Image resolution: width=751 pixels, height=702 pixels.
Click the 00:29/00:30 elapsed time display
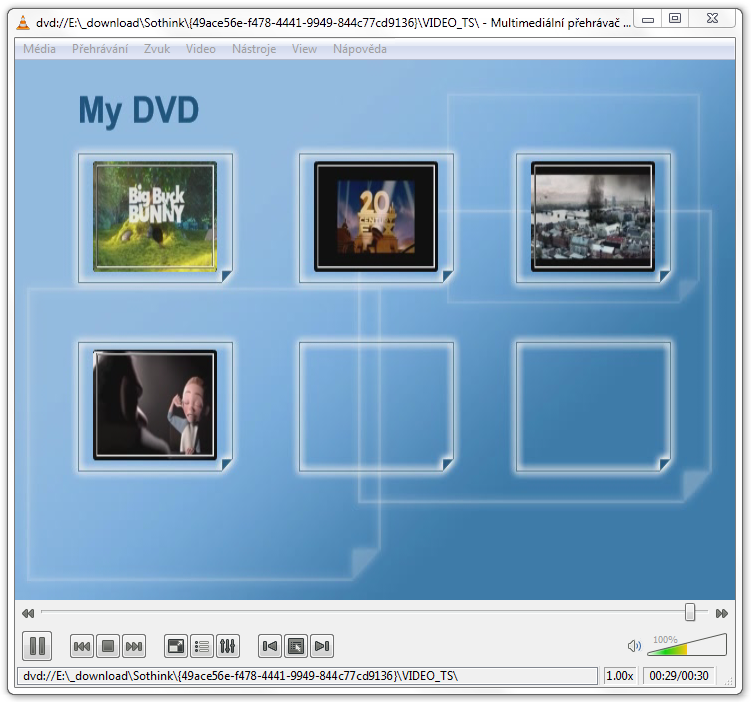click(679, 676)
